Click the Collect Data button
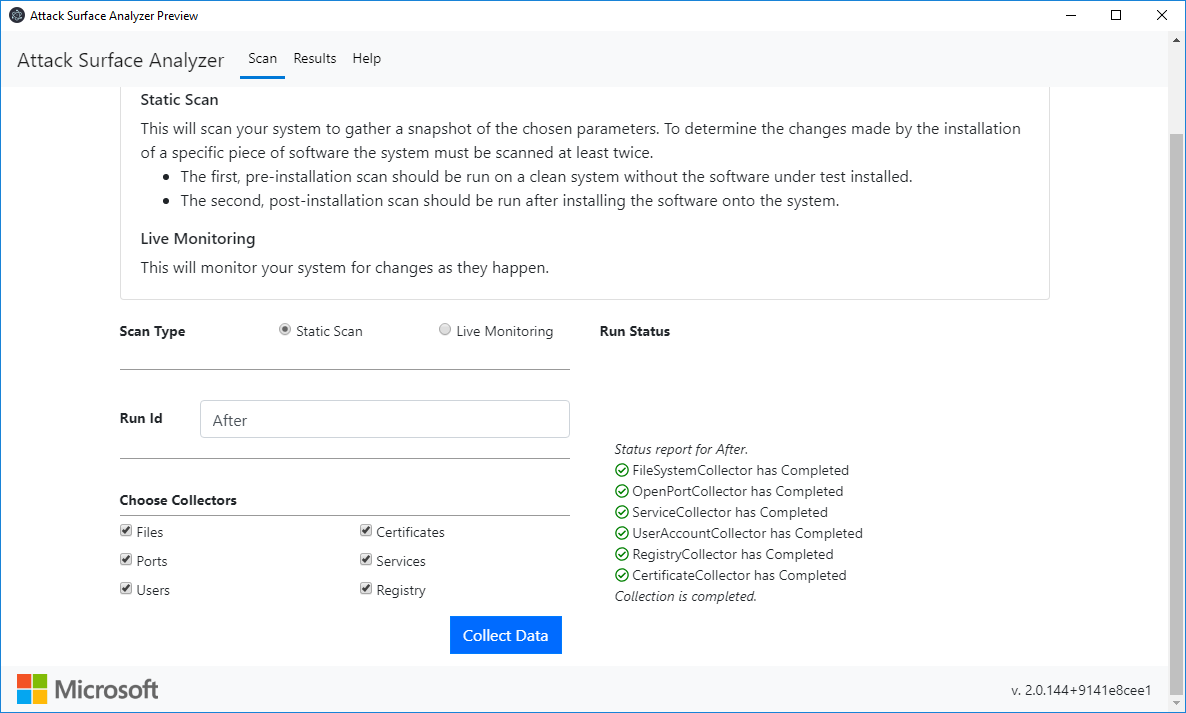Screen dimensions: 1186x713 505,635
